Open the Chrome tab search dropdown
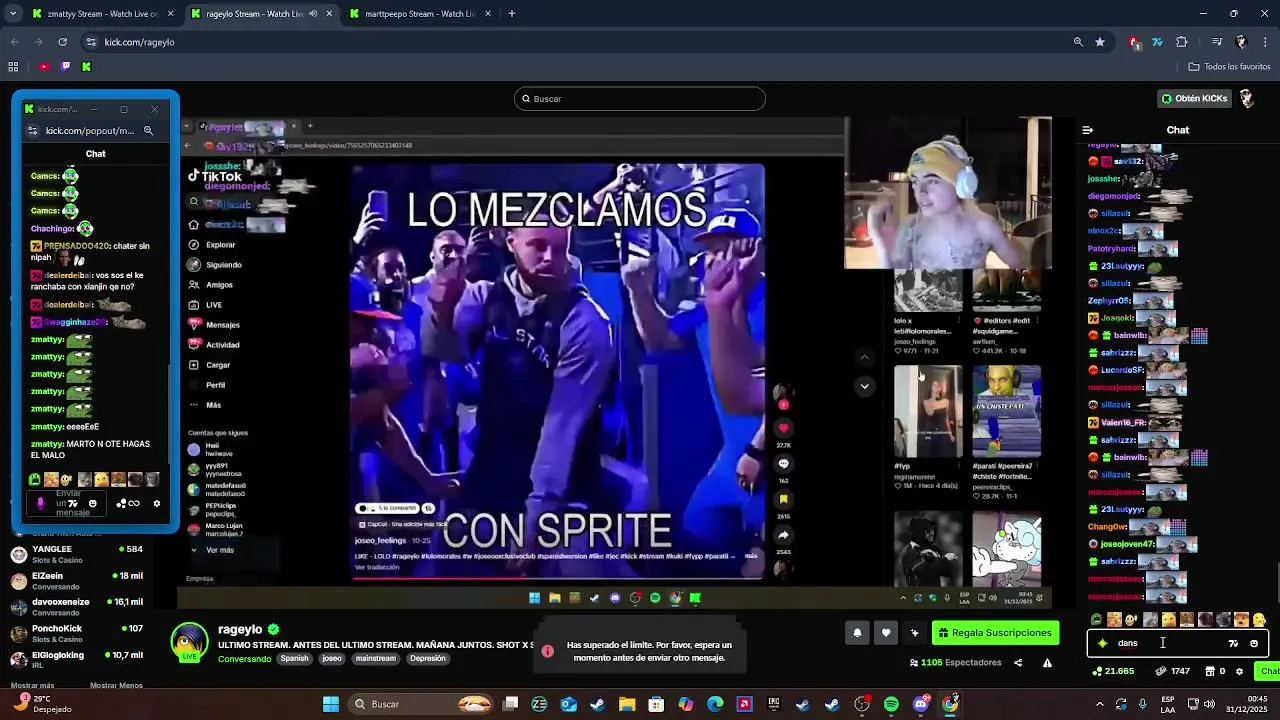 [13, 14]
